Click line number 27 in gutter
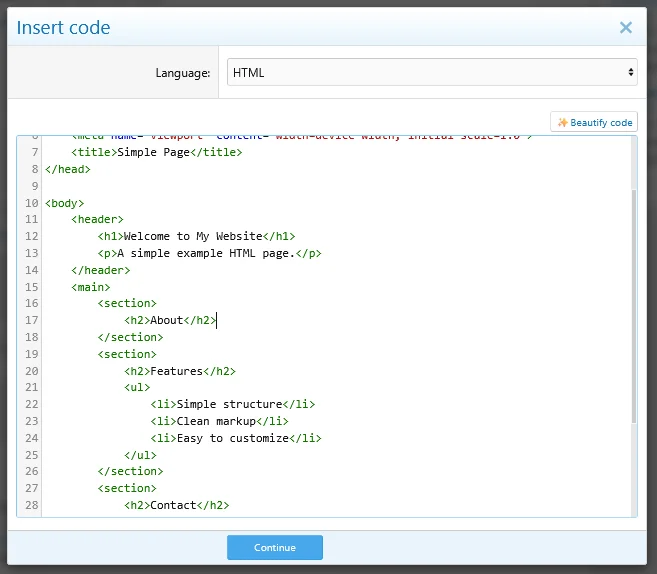Viewport: 657px width, 574px height. [x=31, y=489]
